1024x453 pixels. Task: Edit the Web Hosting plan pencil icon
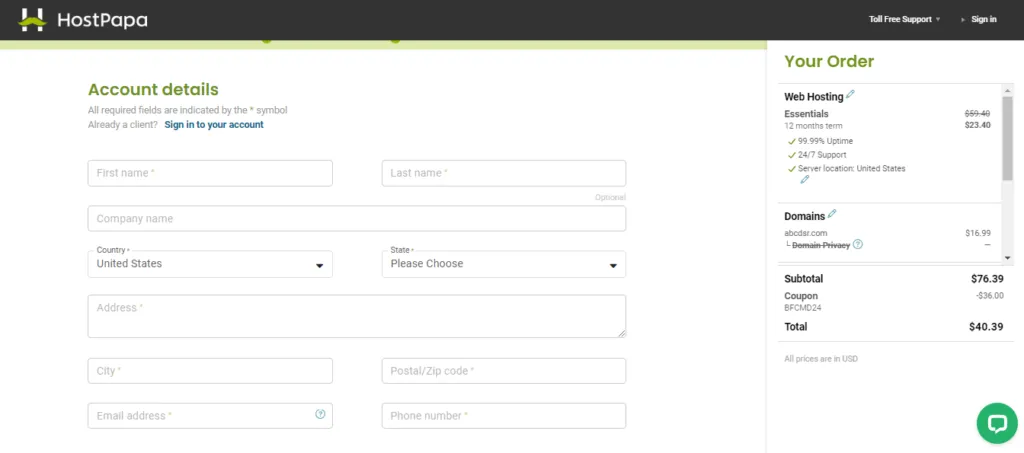coord(851,95)
